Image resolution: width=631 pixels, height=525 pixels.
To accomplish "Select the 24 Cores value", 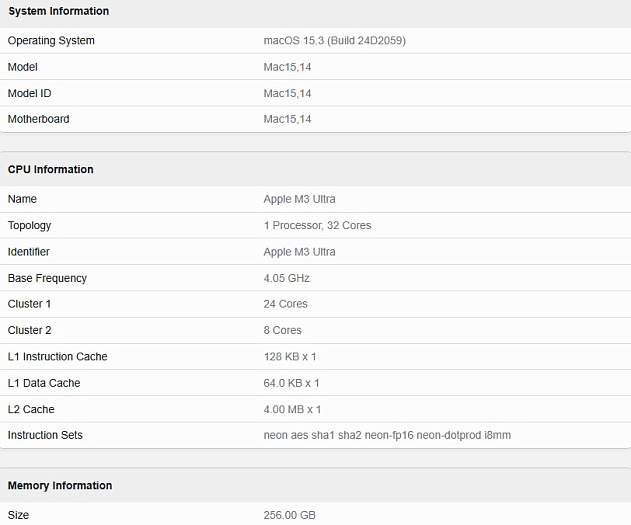I will (285, 304).
